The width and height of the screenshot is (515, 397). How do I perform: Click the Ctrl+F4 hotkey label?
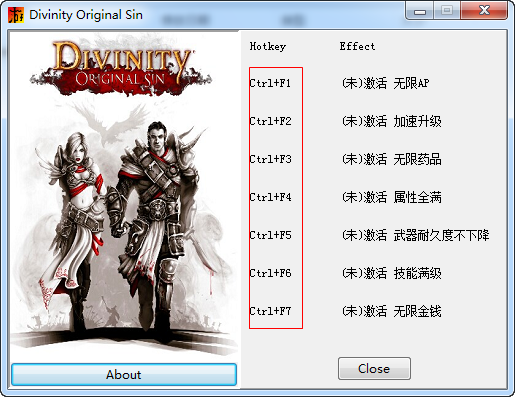pyautogui.click(x=270, y=197)
